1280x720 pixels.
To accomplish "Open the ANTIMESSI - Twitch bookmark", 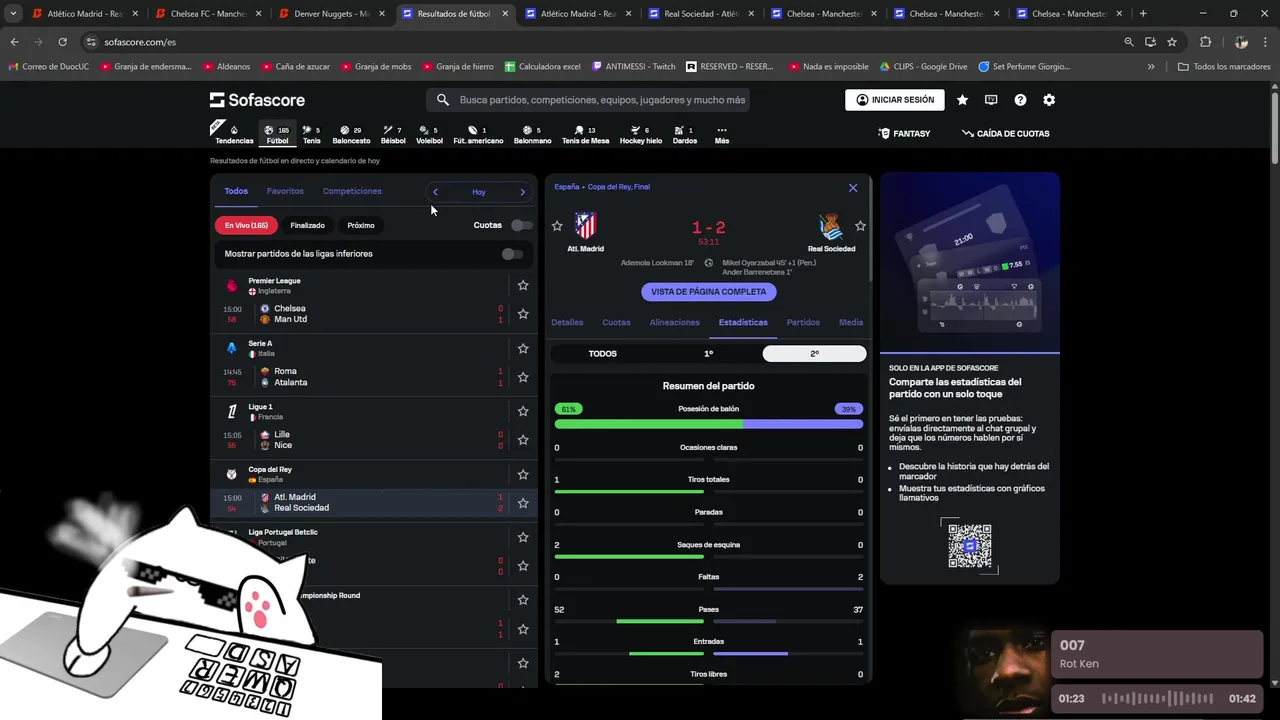I will click(x=633, y=66).
